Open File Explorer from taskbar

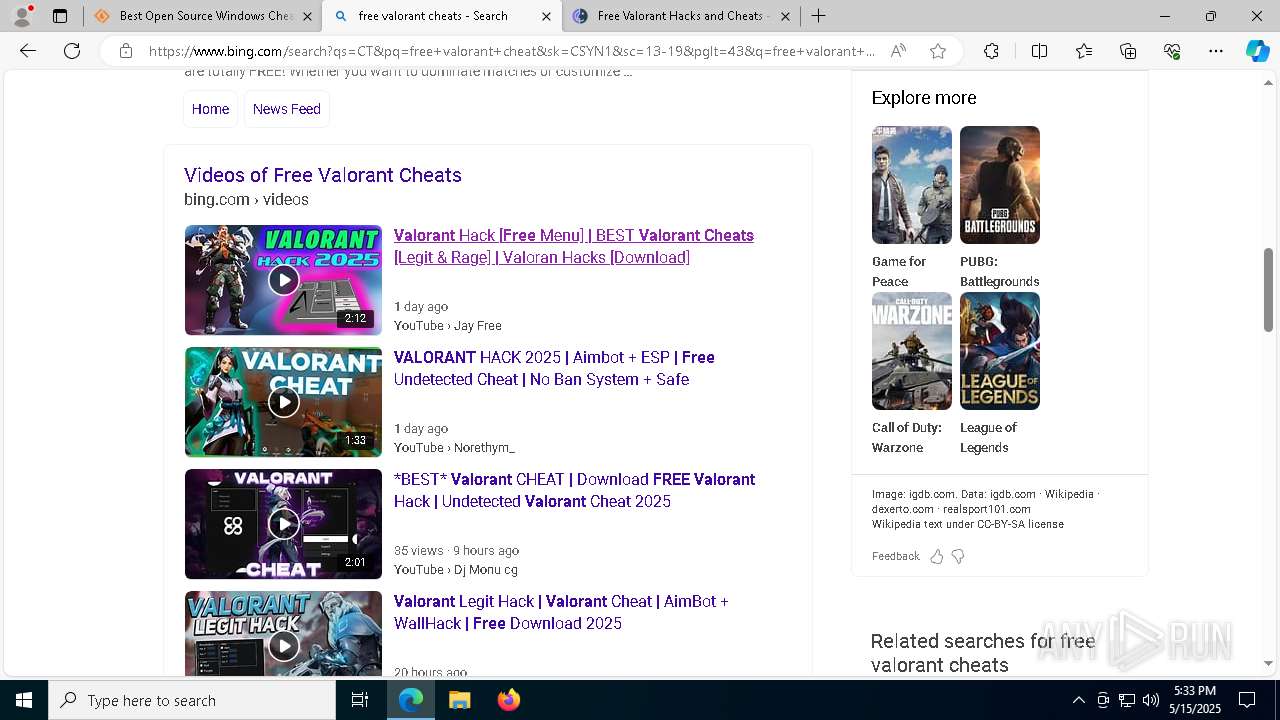[459, 700]
